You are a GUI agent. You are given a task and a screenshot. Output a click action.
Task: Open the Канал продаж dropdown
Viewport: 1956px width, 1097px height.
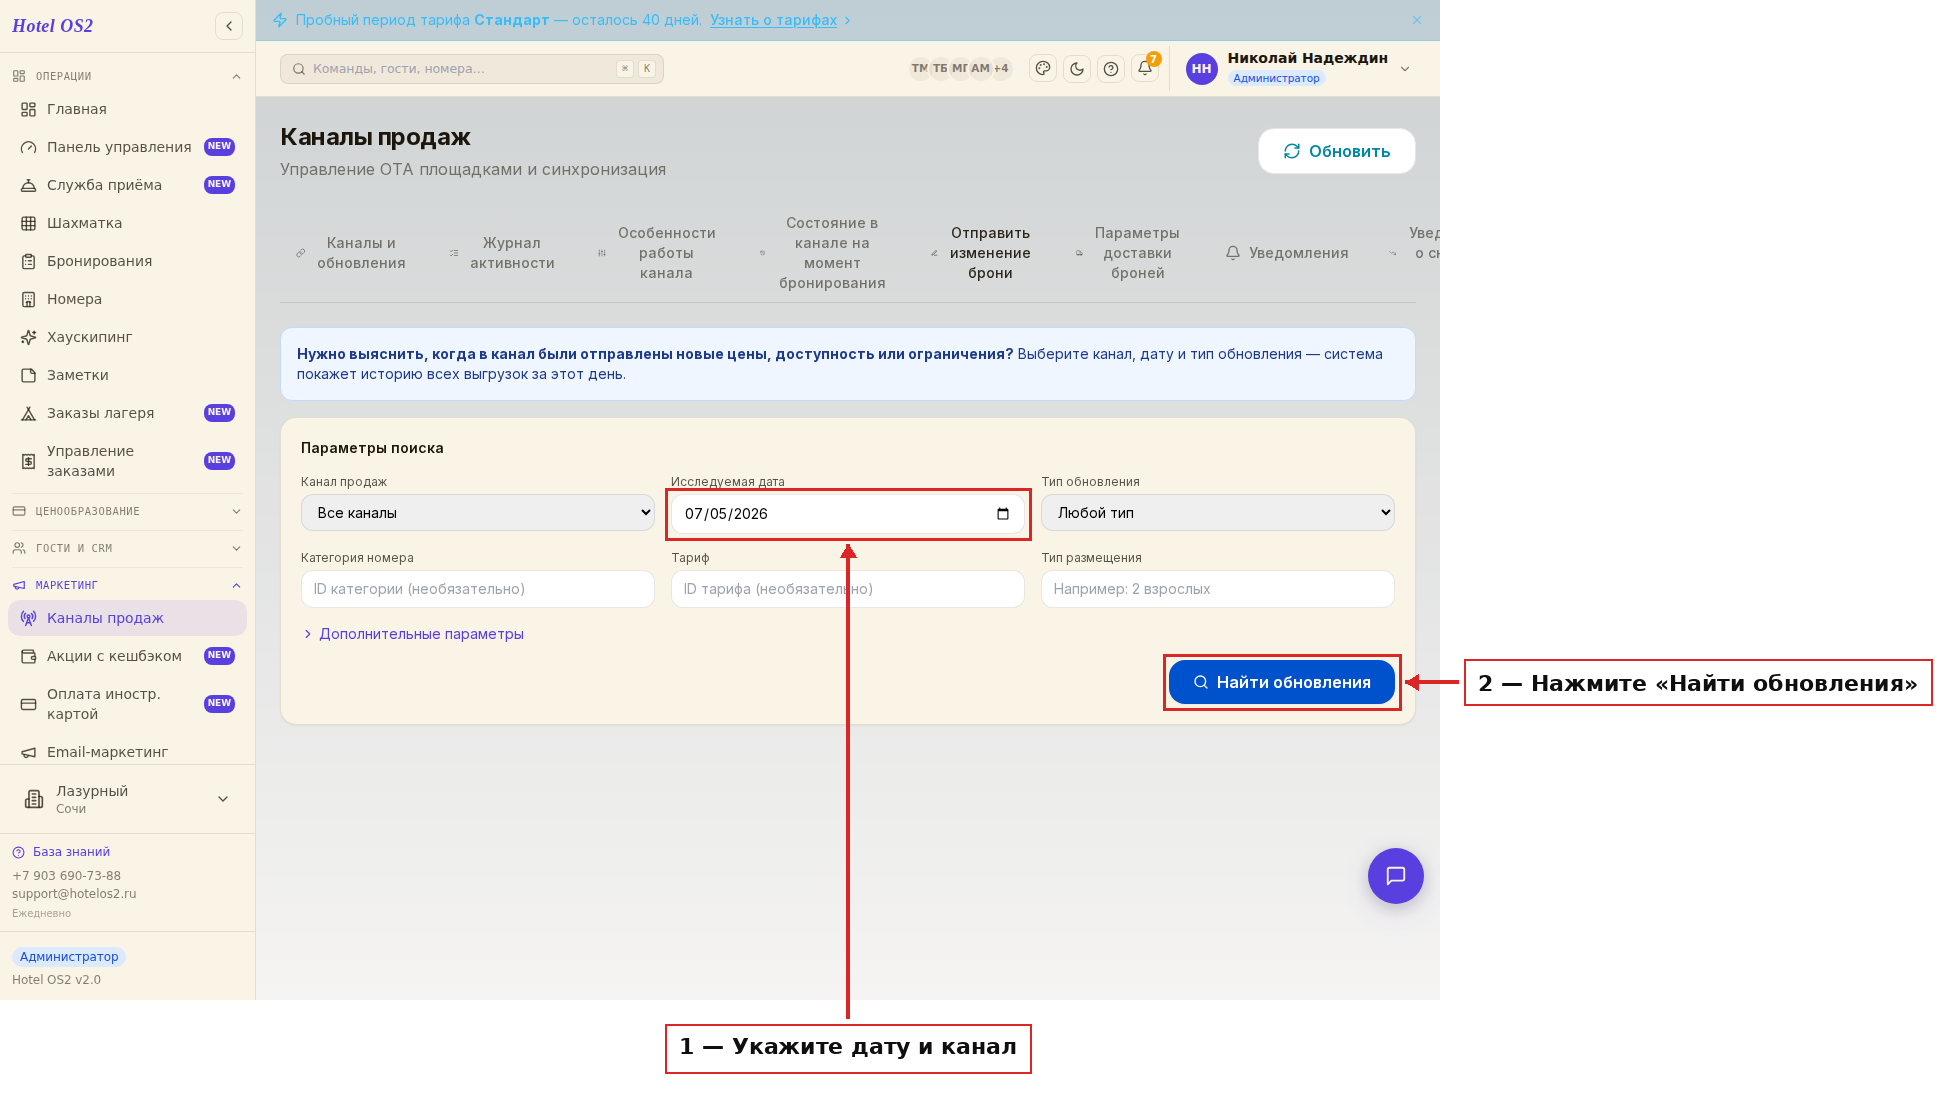pyautogui.click(x=478, y=513)
